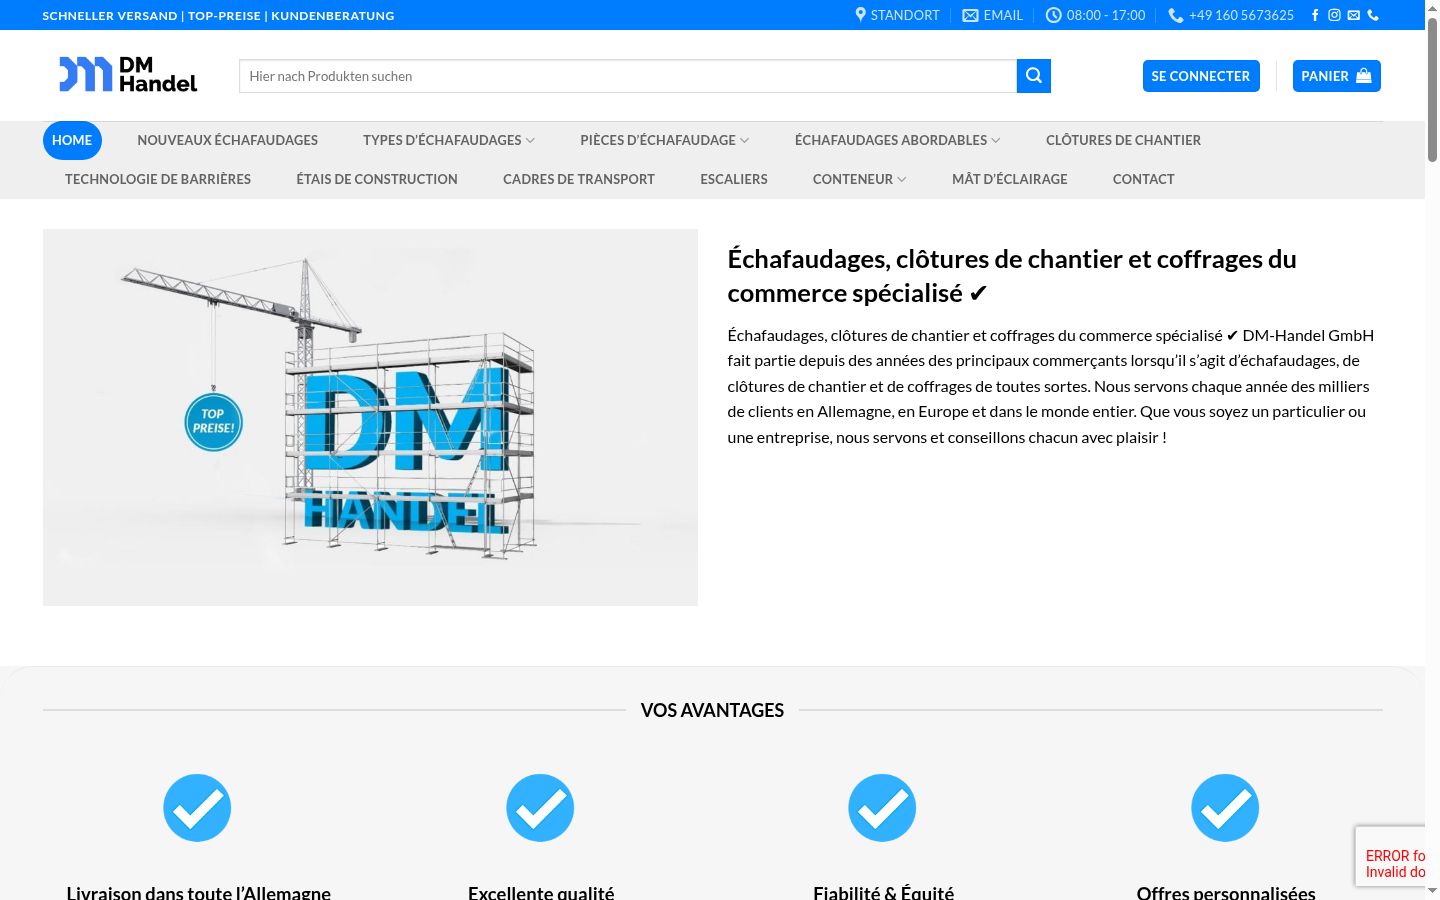Open TECHNOLOGIE DE BARRIÈRES menu item
1440x900 pixels.
158,179
